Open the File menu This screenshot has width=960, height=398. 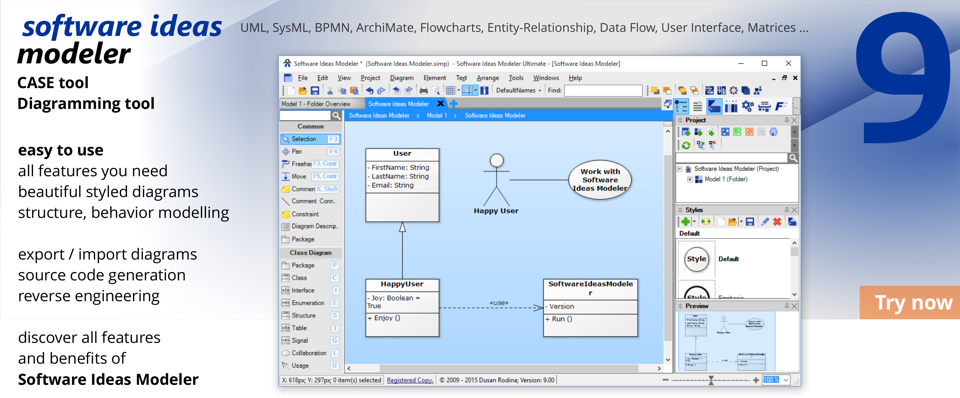(x=302, y=78)
